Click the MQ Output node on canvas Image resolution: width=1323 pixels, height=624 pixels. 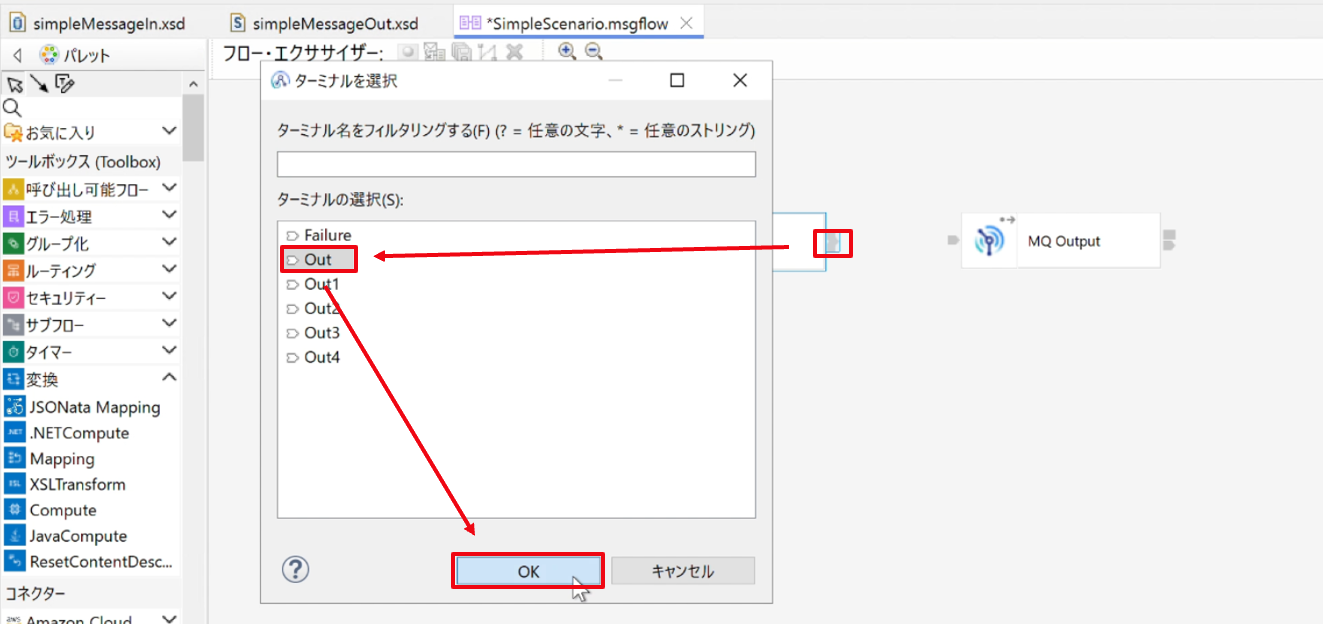pyautogui.click(x=1061, y=240)
